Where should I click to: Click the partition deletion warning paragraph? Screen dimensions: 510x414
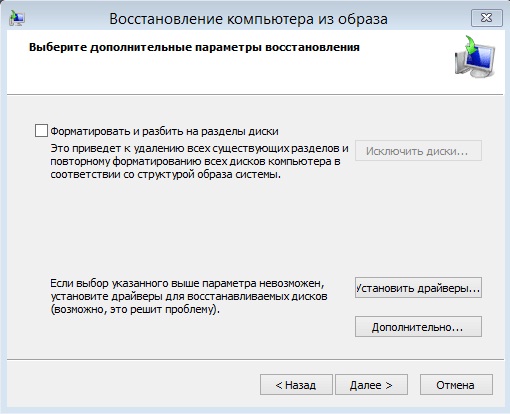point(199,161)
